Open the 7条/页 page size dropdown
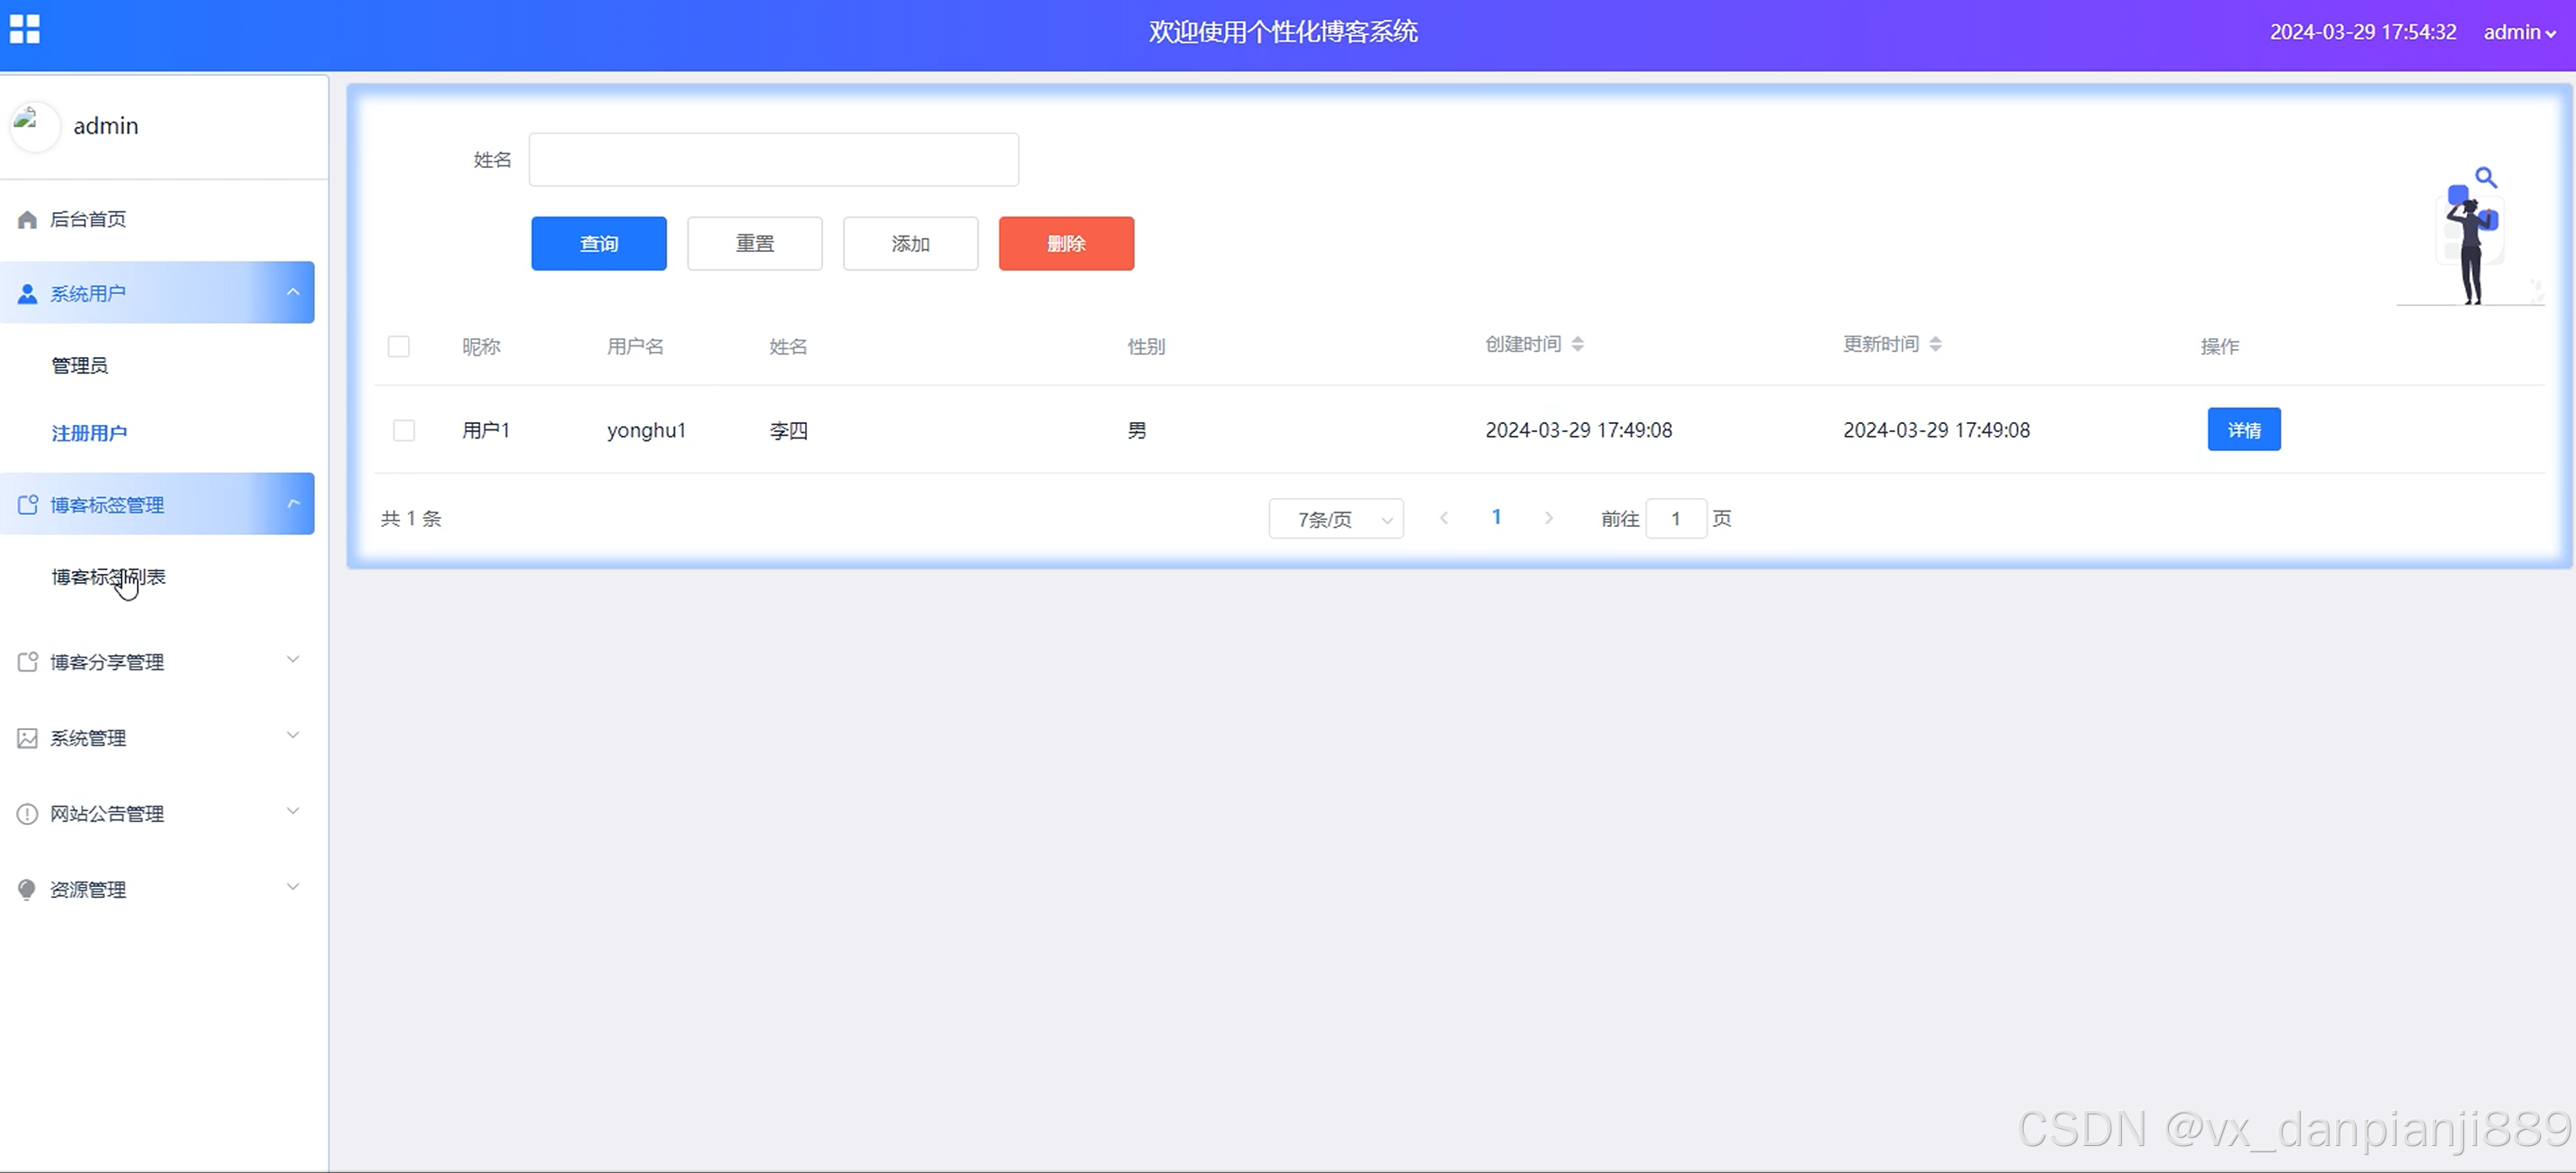The width and height of the screenshot is (2576, 1173). (1335, 519)
